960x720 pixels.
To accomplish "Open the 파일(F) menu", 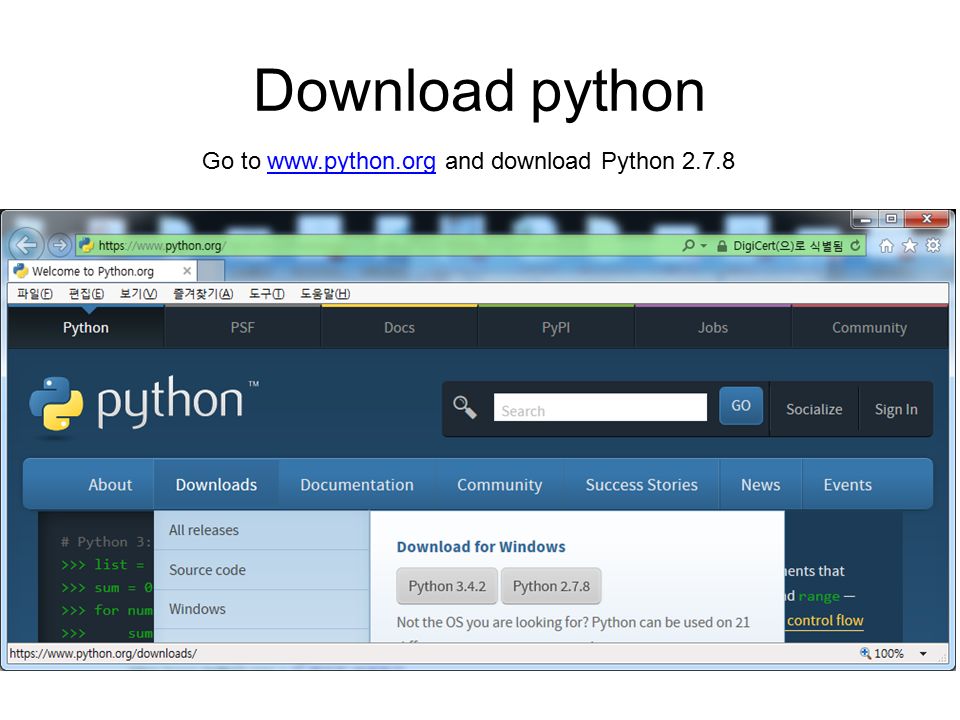I will 34,294.
